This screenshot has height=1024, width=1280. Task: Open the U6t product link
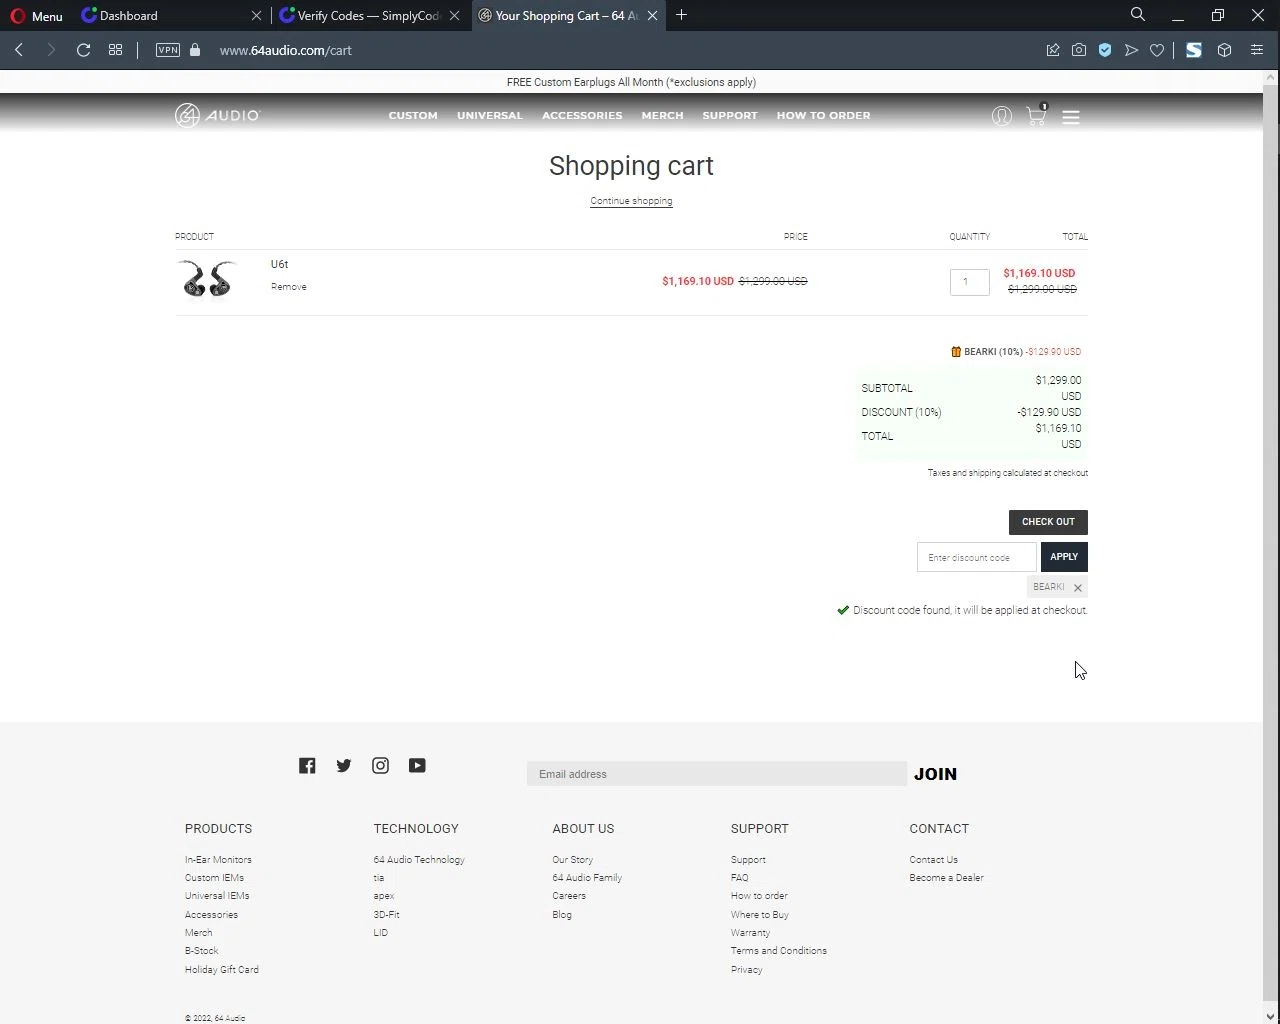coord(279,265)
